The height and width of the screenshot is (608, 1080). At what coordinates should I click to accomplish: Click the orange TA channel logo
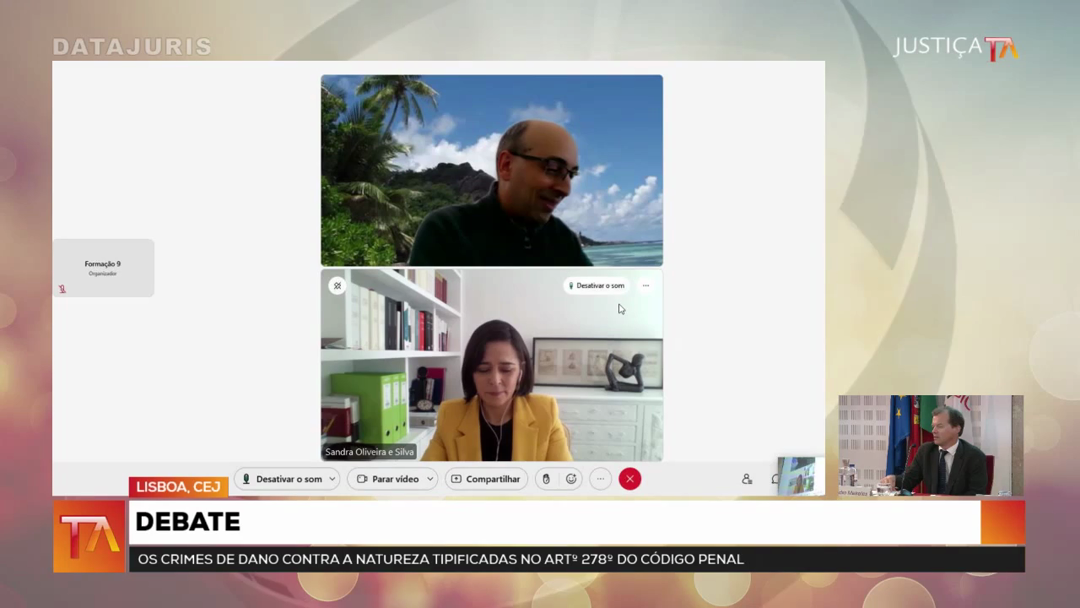pos(89,537)
